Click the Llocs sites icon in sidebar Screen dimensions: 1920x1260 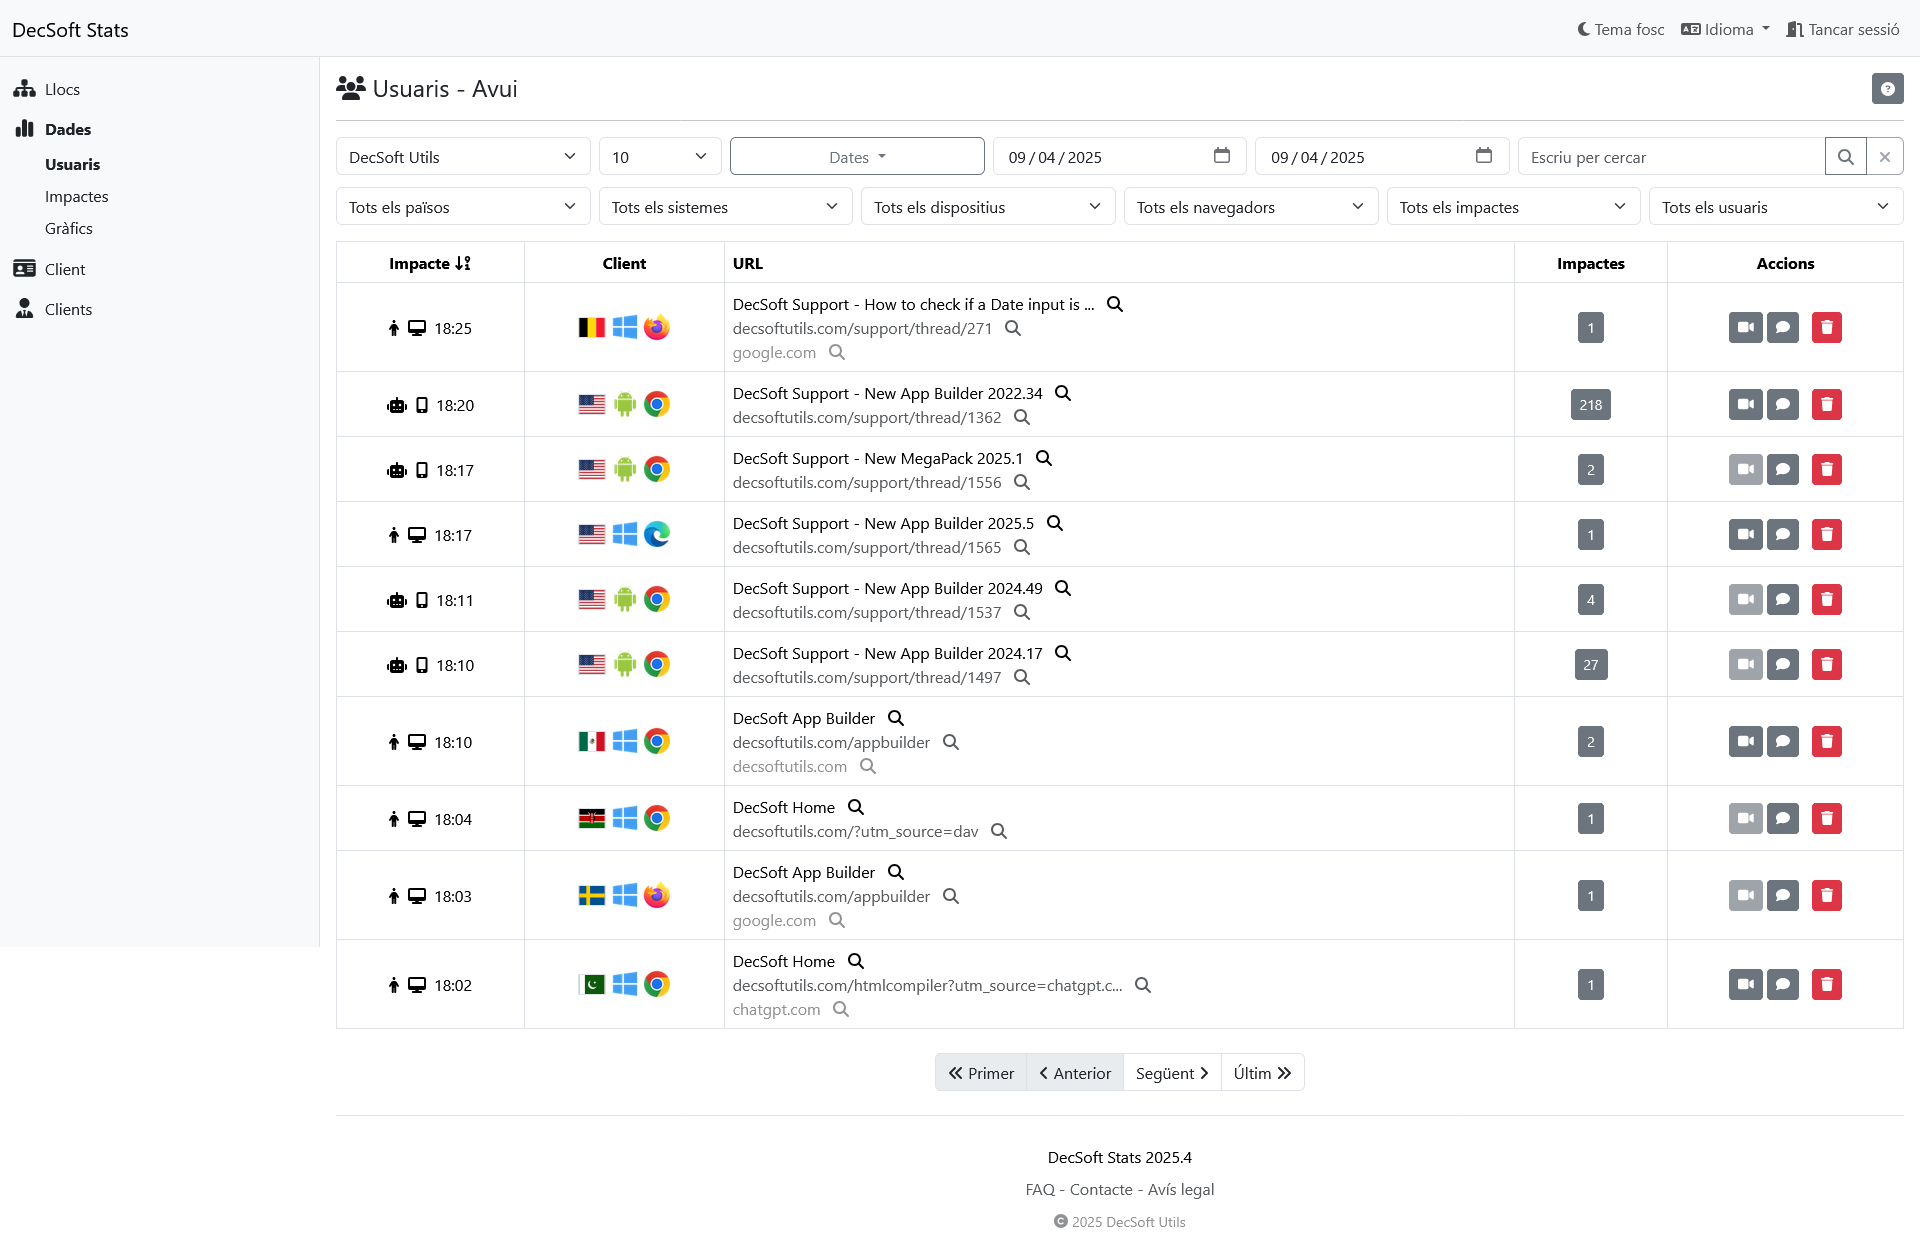click(23, 89)
